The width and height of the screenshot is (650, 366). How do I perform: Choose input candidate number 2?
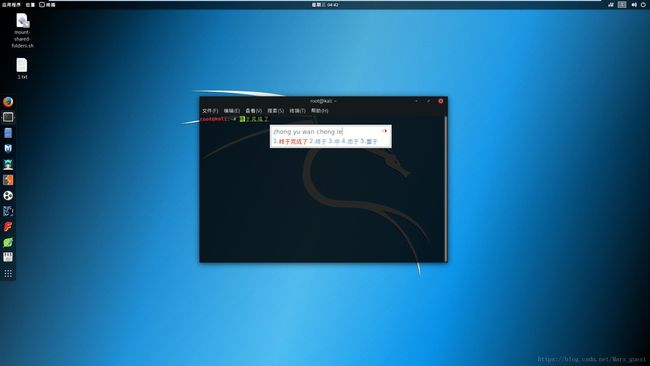point(318,141)
